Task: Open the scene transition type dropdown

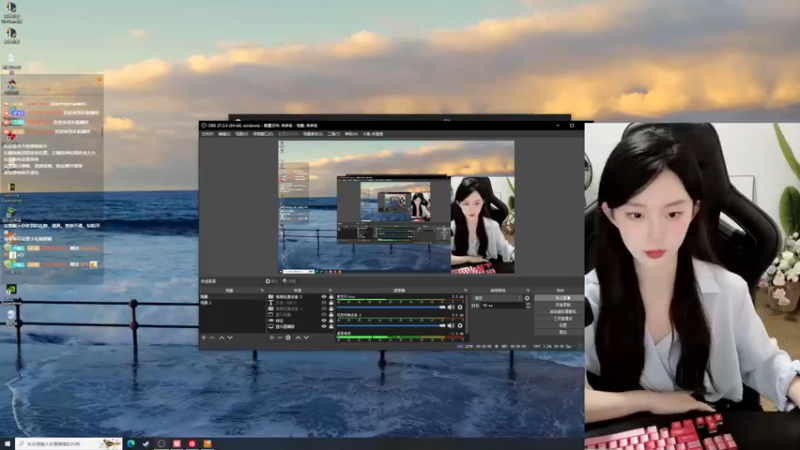Action: [x=498, y=298]
